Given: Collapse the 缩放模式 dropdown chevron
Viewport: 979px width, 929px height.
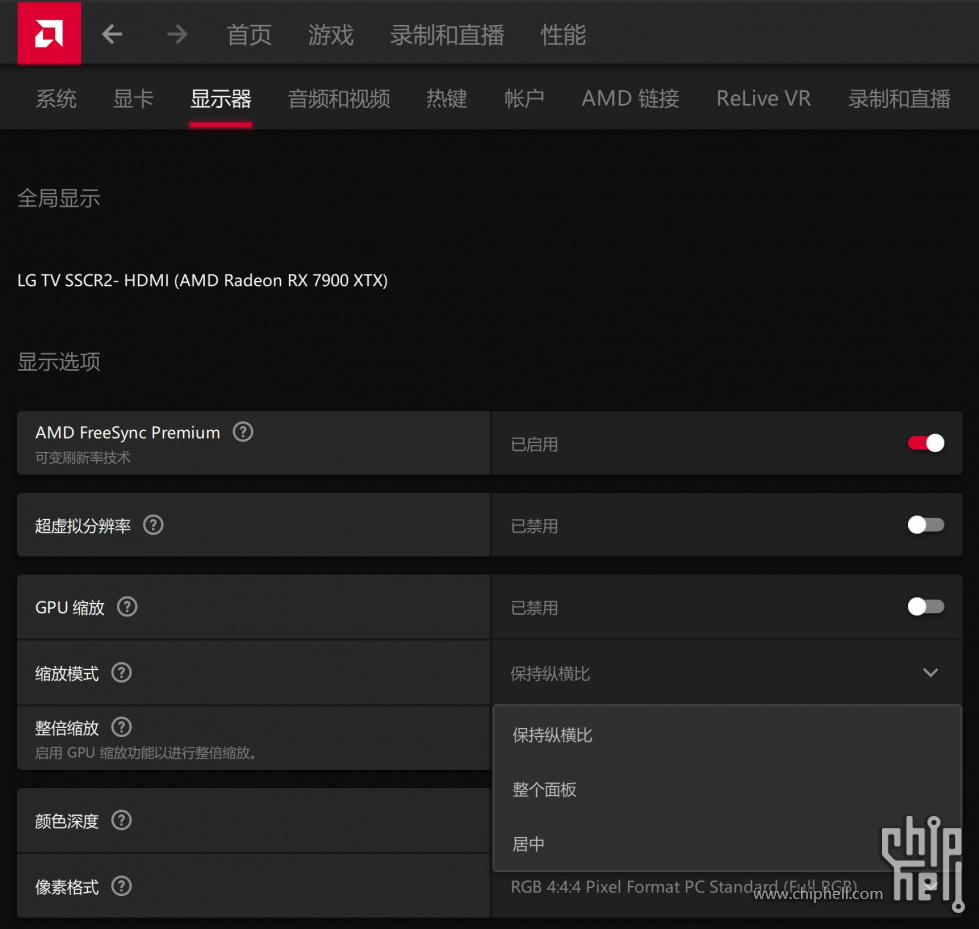Looking at the screenshot, I should [930, 672].
